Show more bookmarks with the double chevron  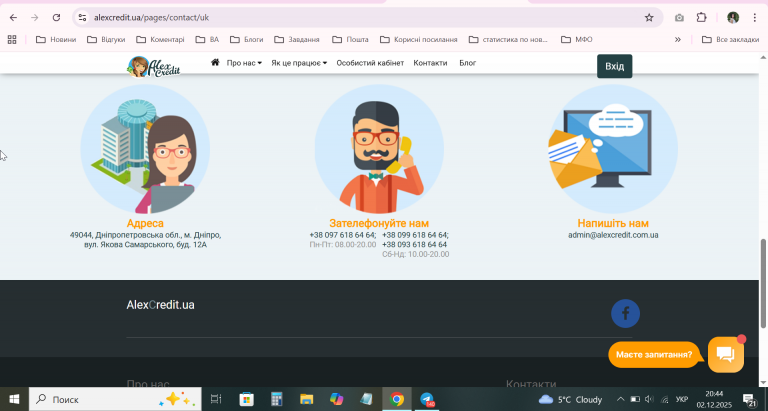coord(678,40)
